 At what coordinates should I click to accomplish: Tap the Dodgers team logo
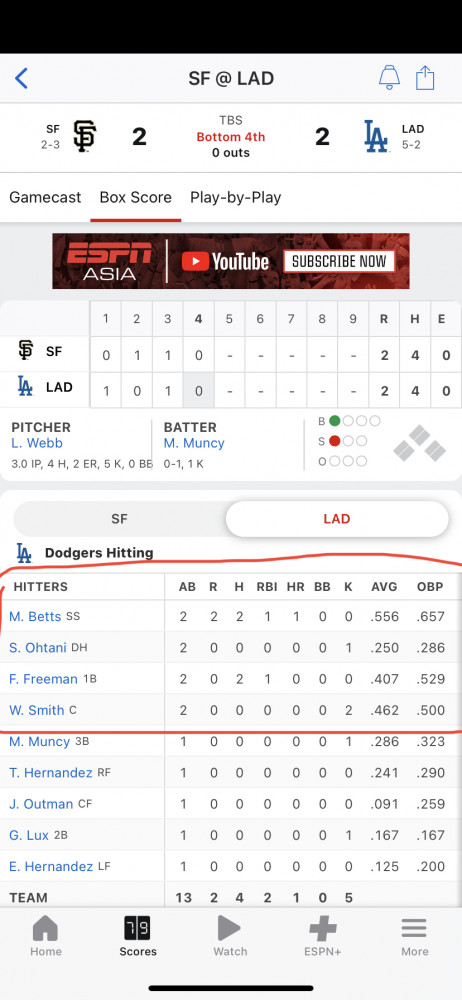(376, 136)
